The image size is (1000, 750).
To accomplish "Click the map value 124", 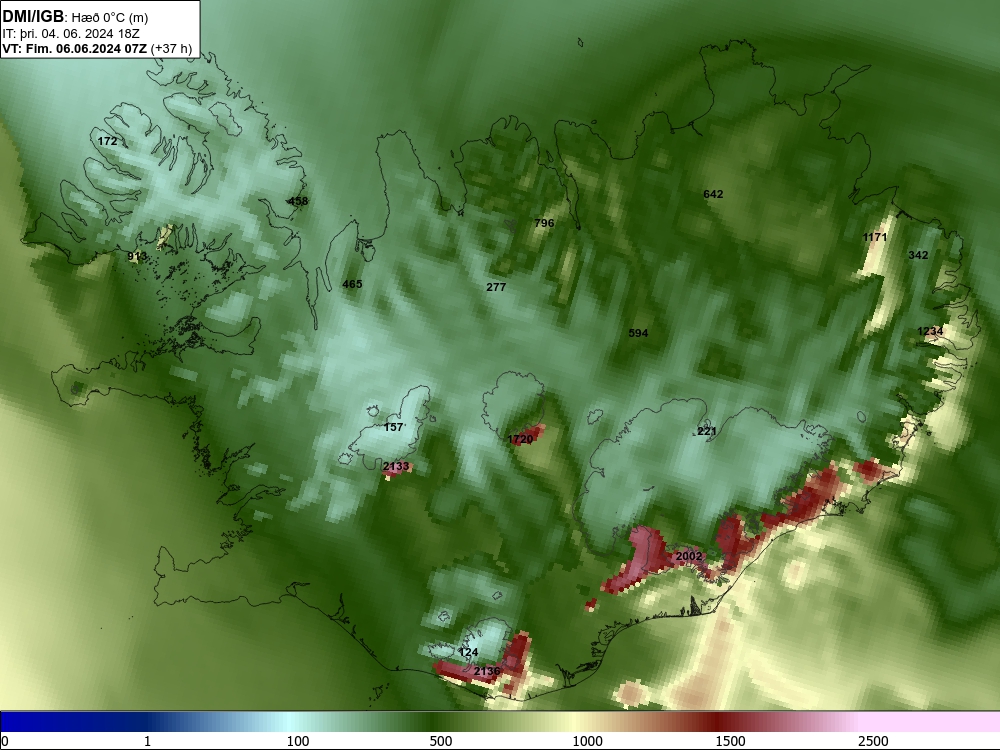I will [x=468, y=652].
